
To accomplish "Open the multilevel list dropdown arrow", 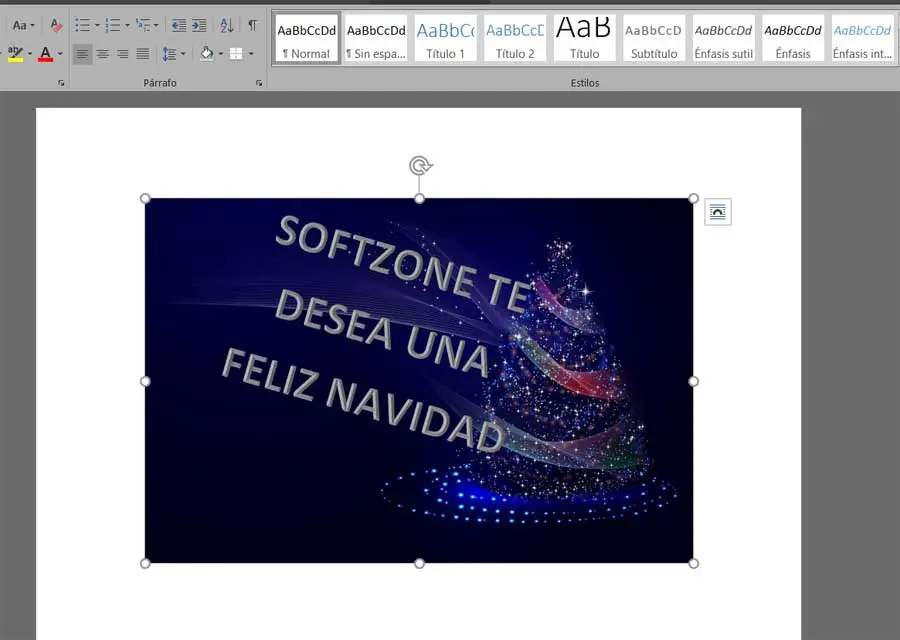I will click(x=156, y=25).
